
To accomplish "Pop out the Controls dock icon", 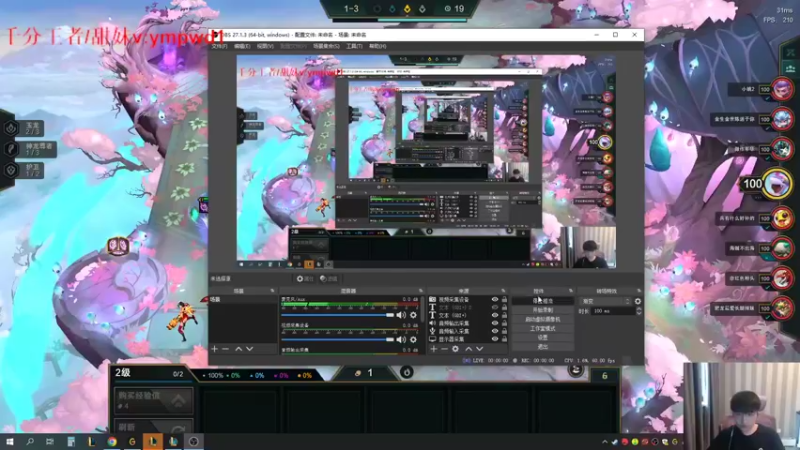I will (x=571, y=291).
